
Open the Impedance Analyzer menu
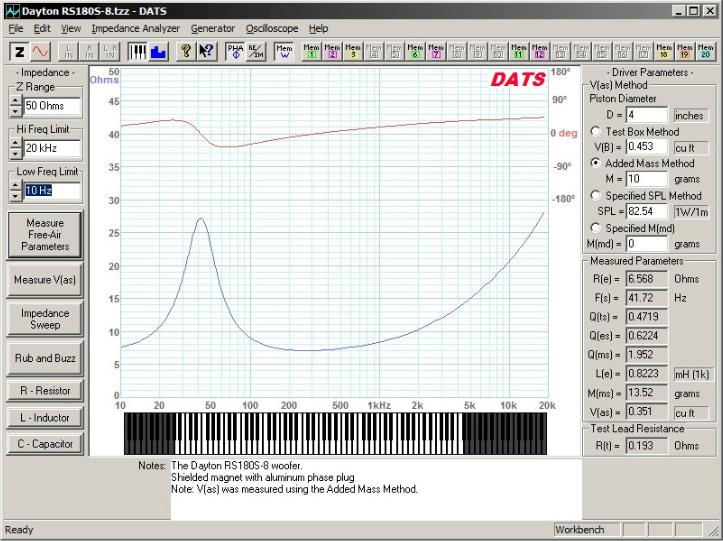point(135,29)
